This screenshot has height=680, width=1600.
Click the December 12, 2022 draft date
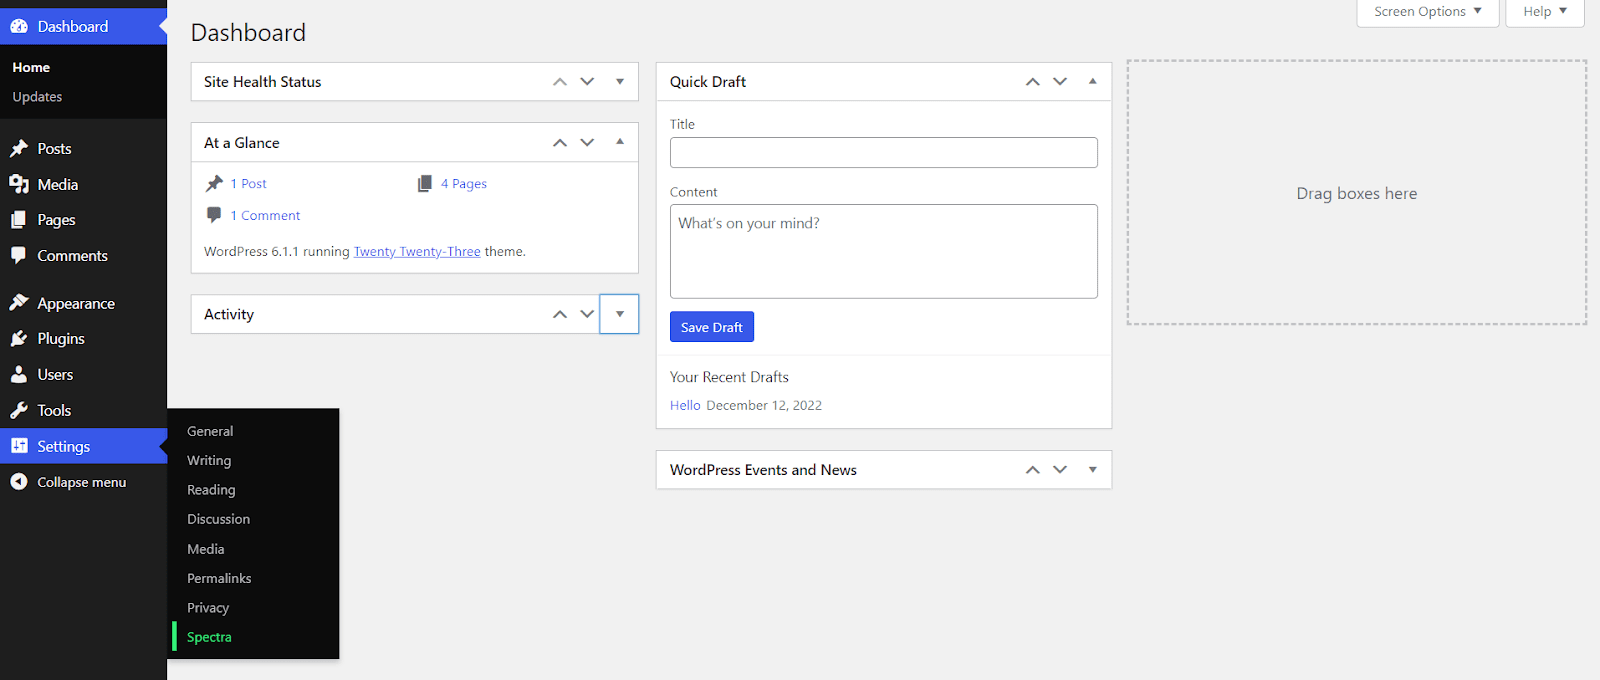click(x=764, y=405)
